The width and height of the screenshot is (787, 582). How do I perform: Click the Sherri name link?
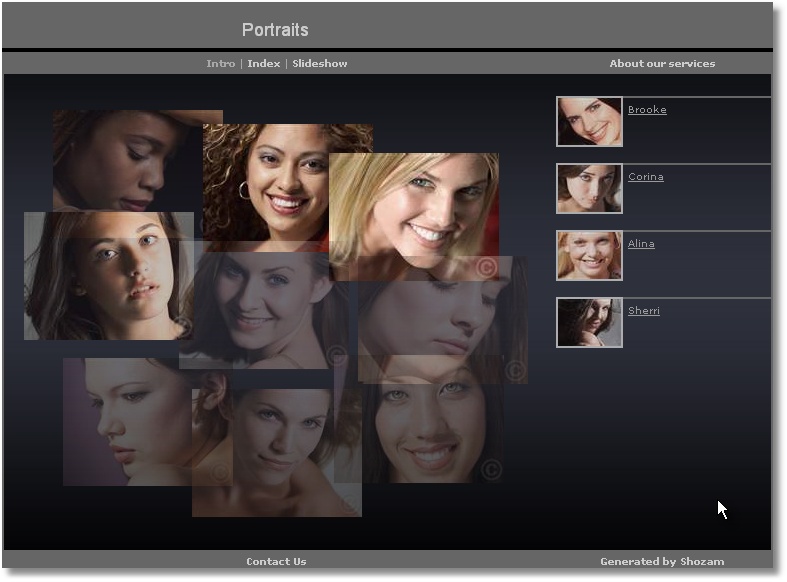coord(643,311)
